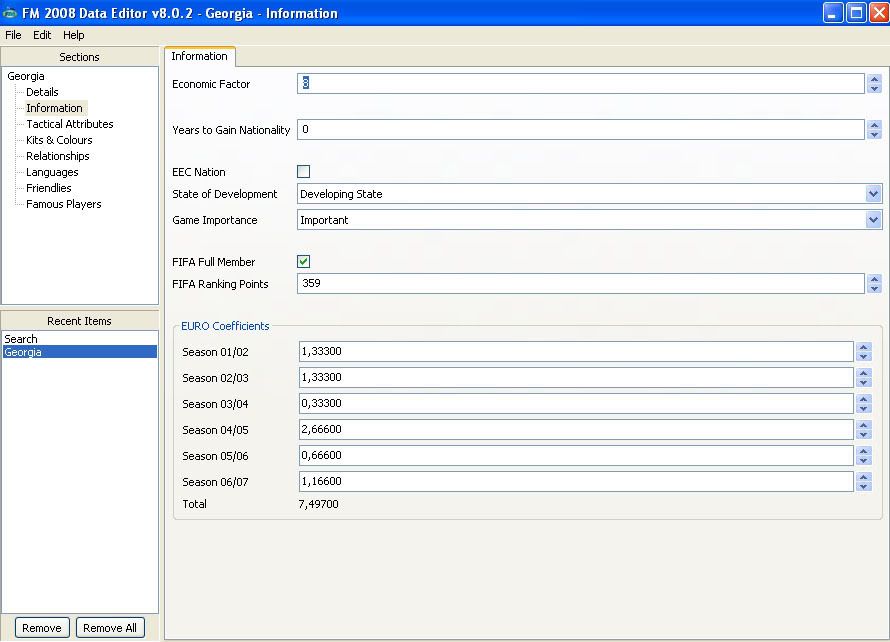Click the Sections panel header
The image size is (890, 642).
pyautogui.click(x=79, y=57)
